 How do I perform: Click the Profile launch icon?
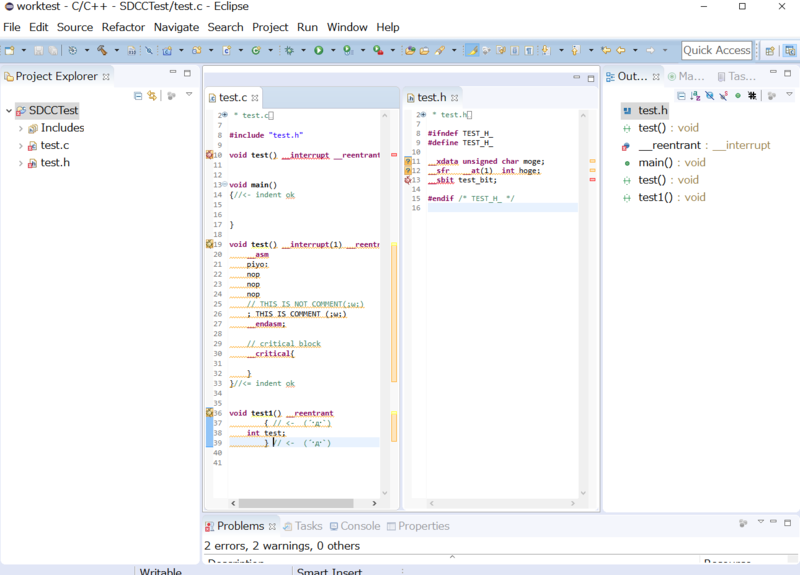(x=348, y=50)
